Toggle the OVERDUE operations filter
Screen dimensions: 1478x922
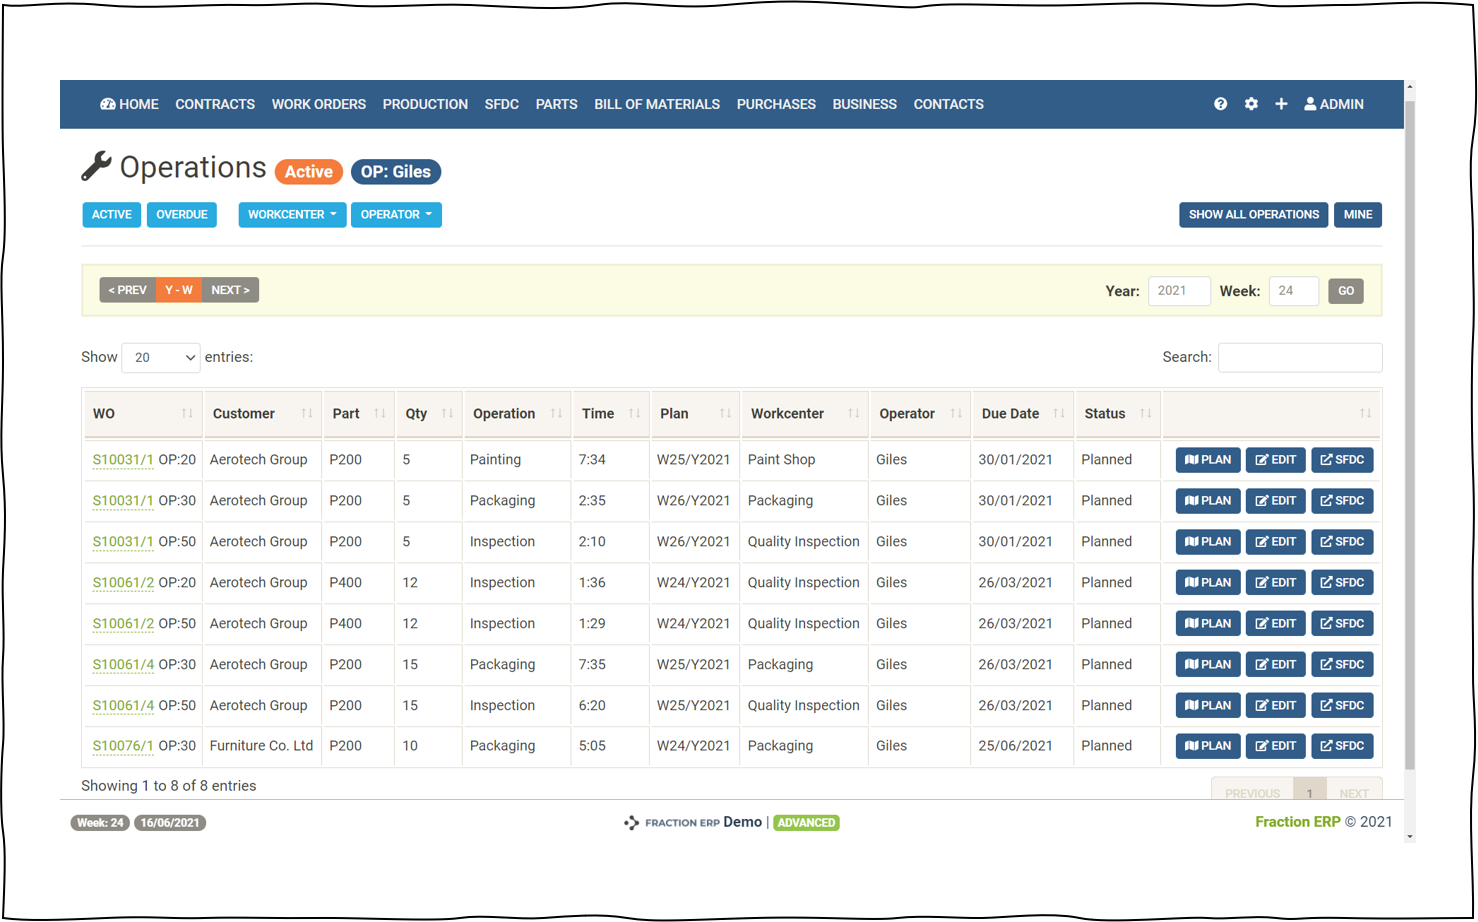click(181, 214)
